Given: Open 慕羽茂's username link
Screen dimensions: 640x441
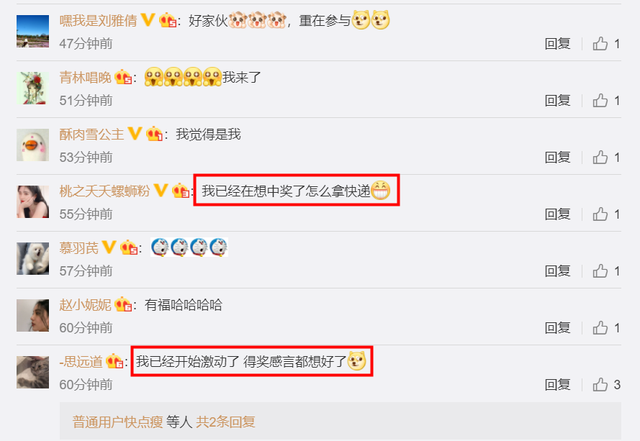Looking at the screenshot, I should tap(79, 247).
